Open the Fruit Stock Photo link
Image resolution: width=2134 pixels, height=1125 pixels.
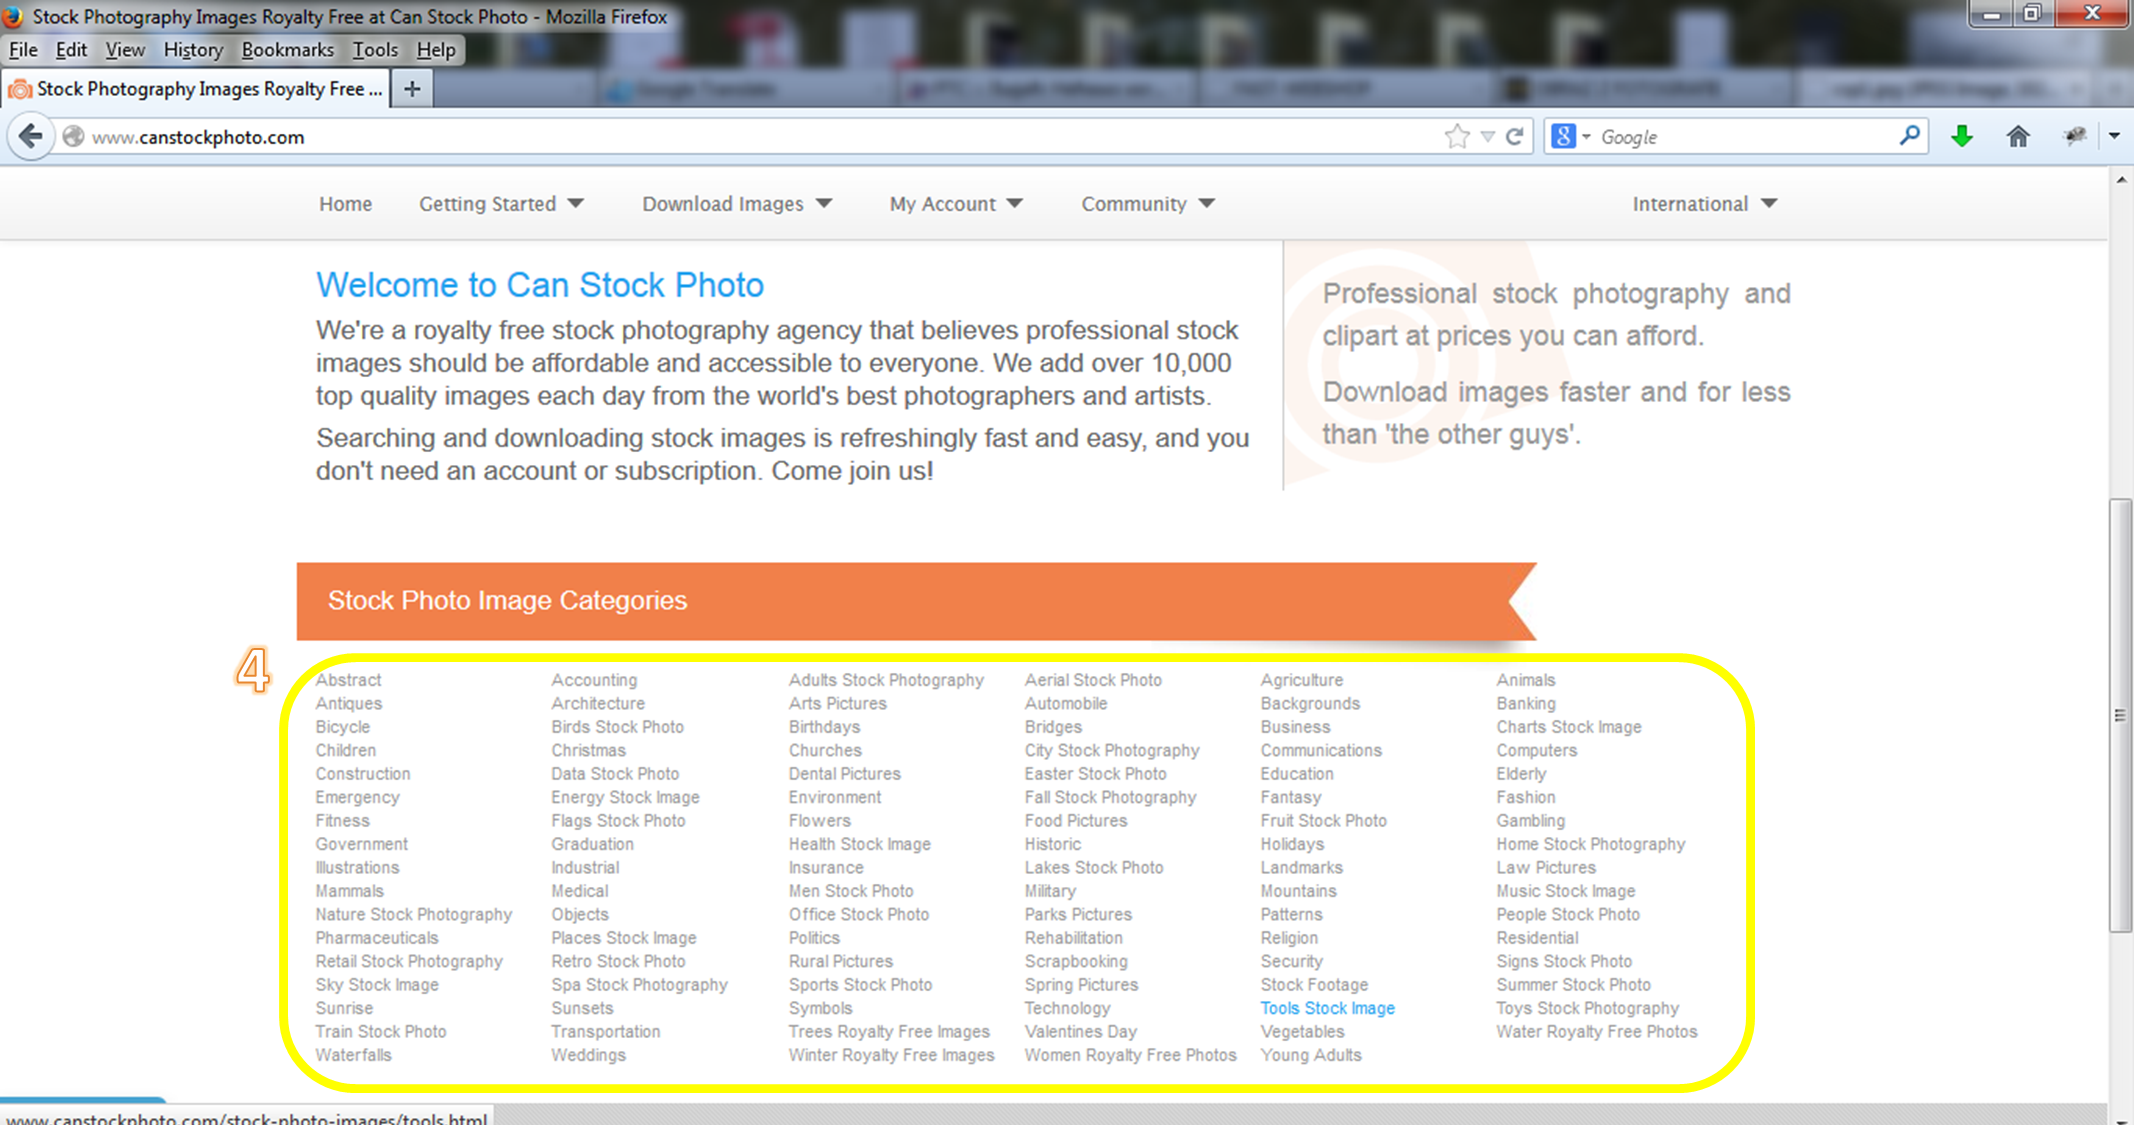(1323, 821)
